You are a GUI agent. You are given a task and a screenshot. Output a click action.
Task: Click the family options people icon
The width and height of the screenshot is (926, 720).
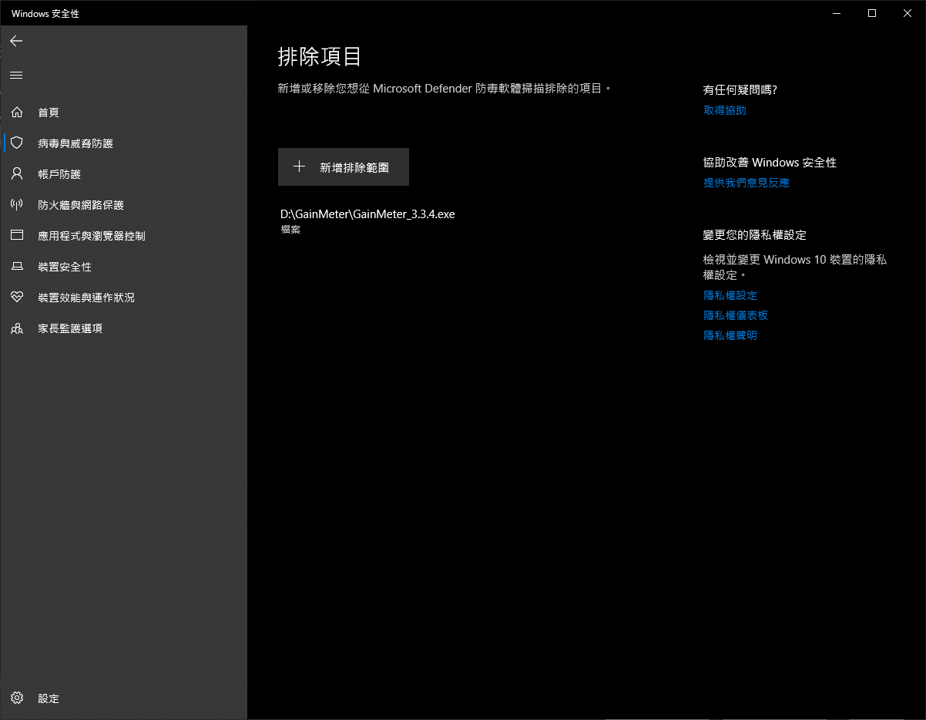click(x=17, y=328)
